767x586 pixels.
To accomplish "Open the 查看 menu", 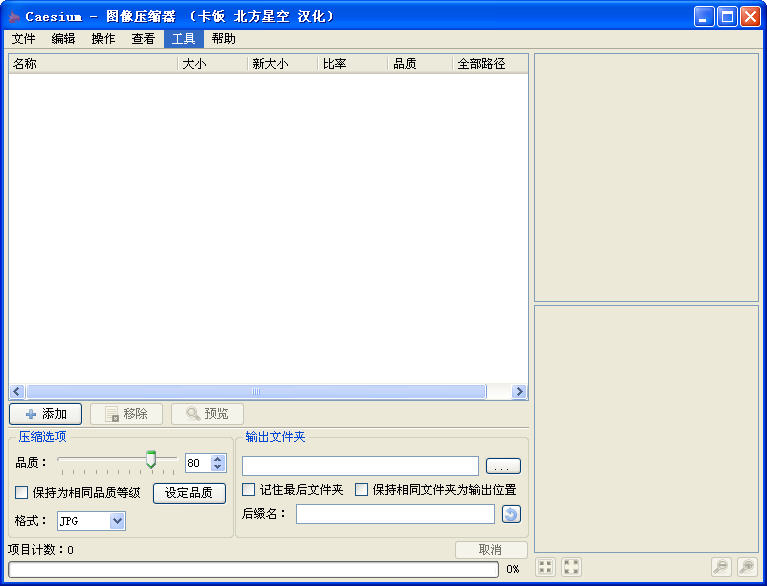I will point(143,39).
